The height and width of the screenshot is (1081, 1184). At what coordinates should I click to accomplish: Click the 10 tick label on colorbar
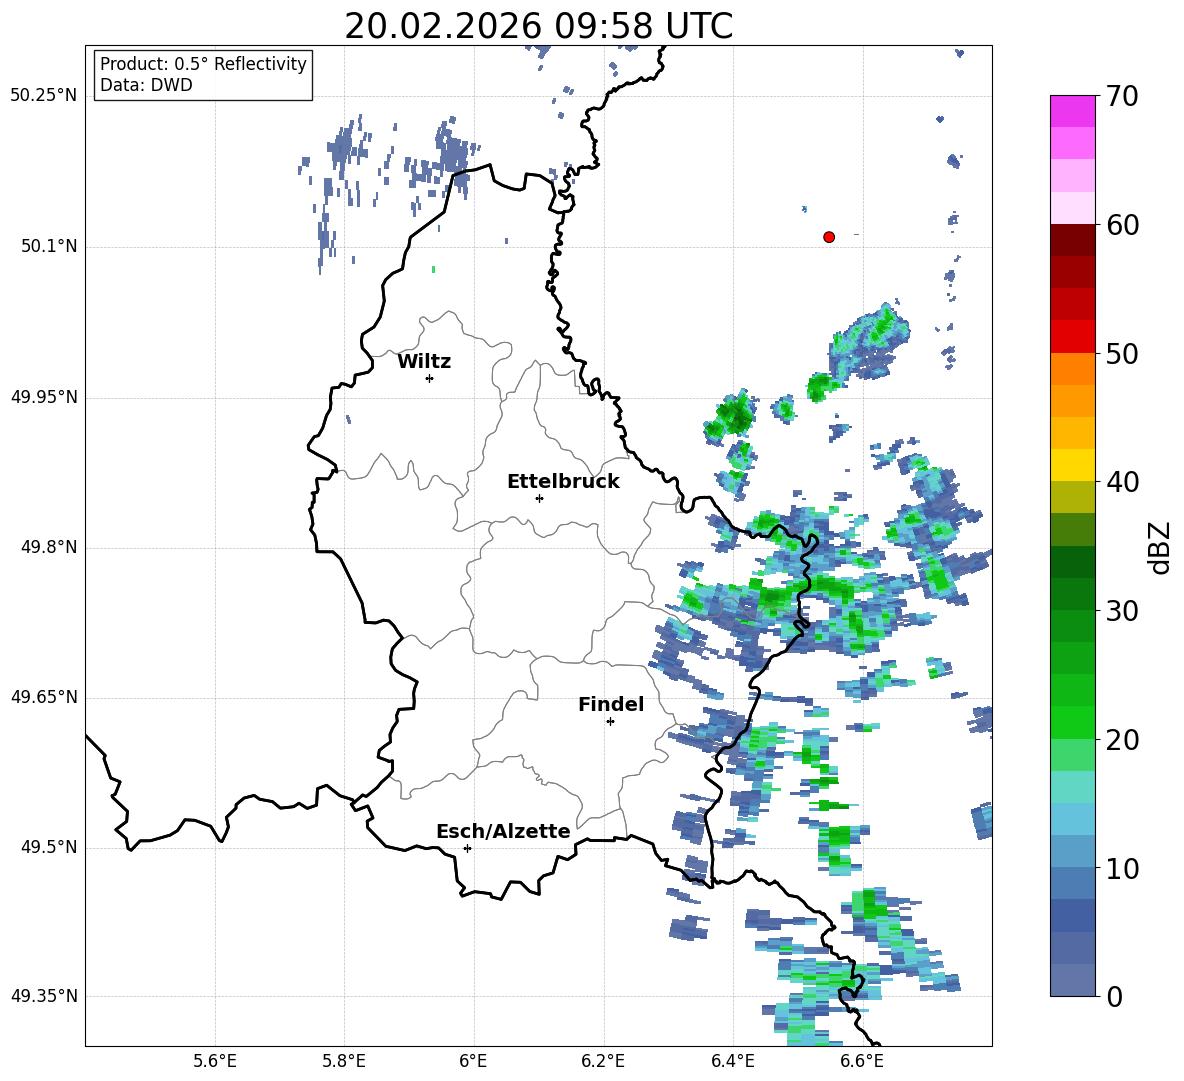click(x=1122, y=868)
